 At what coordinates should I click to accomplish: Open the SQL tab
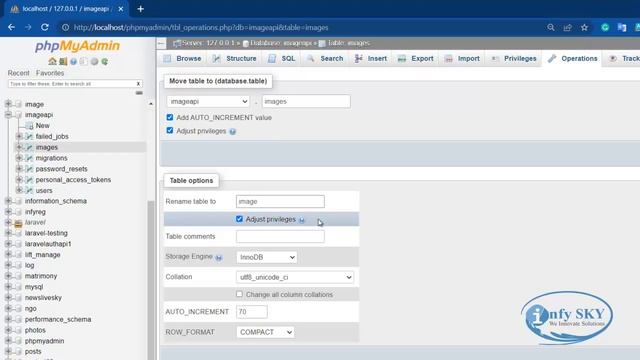[x=282, y=59]
